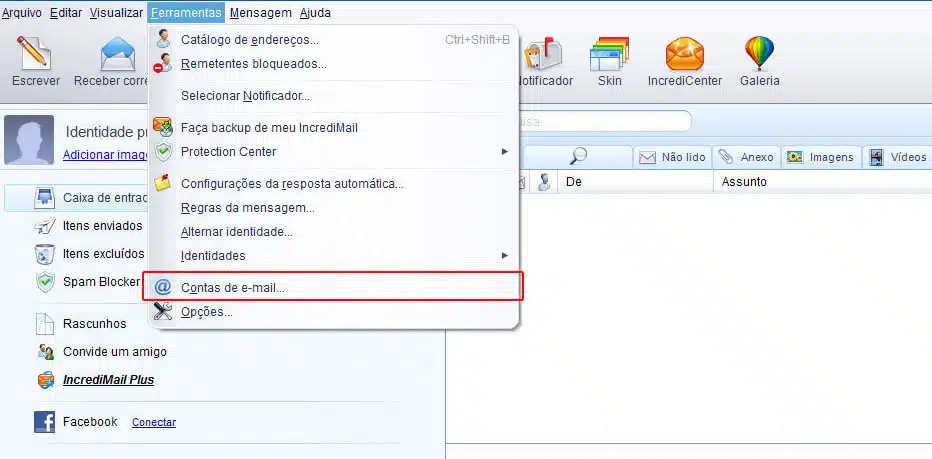Click the Receber correio mail icon
Screen dimensions: 932x459
click(118, 54)
